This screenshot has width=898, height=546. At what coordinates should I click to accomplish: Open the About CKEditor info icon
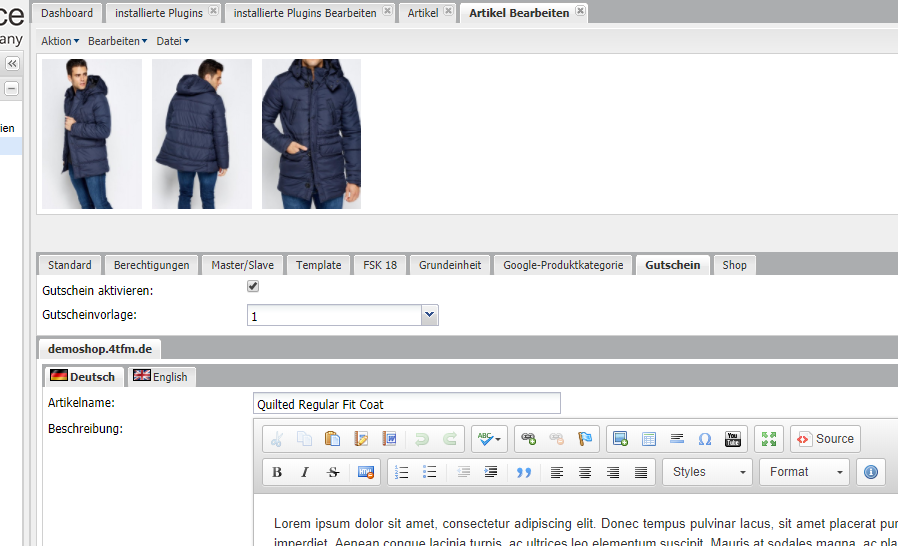tap(870, 472)
